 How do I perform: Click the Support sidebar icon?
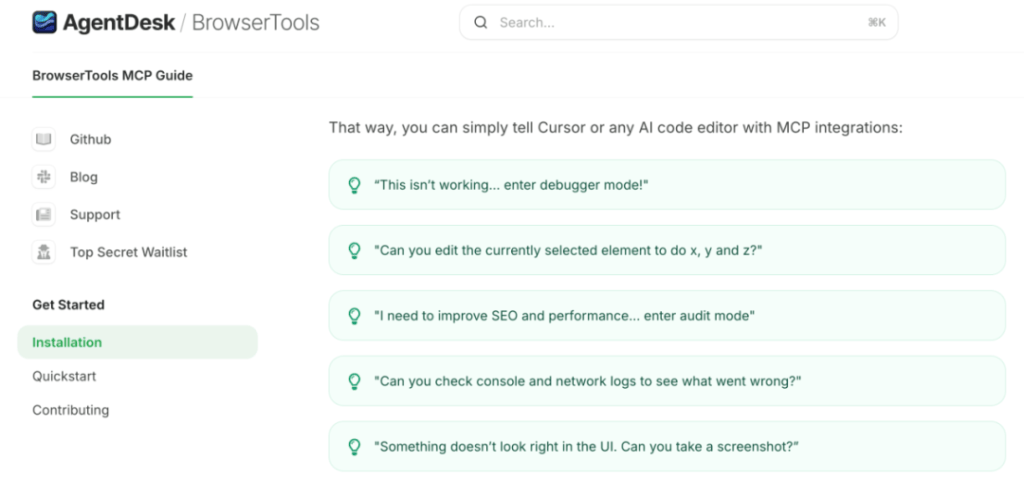point(44,215)
